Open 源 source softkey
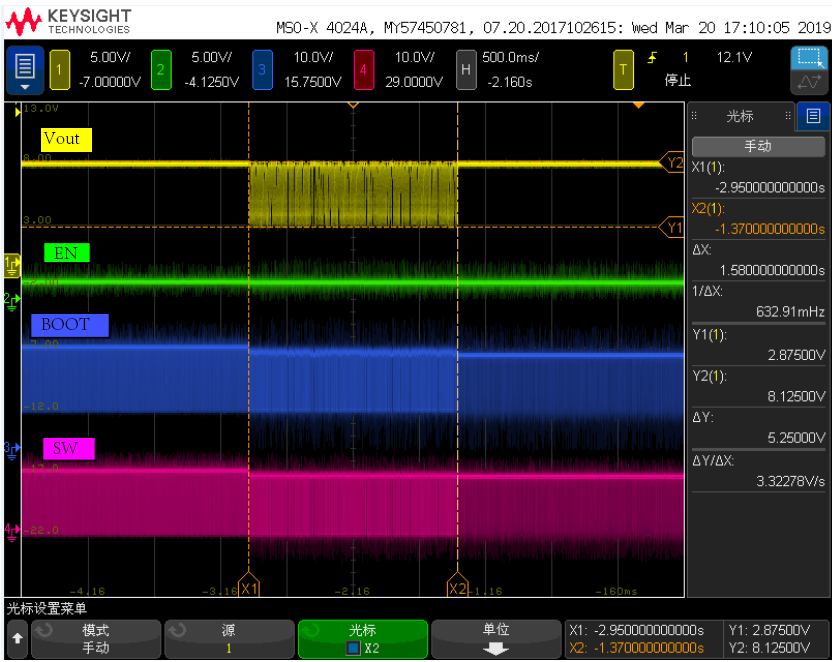The image size is (834, 662). click(229, 639)
